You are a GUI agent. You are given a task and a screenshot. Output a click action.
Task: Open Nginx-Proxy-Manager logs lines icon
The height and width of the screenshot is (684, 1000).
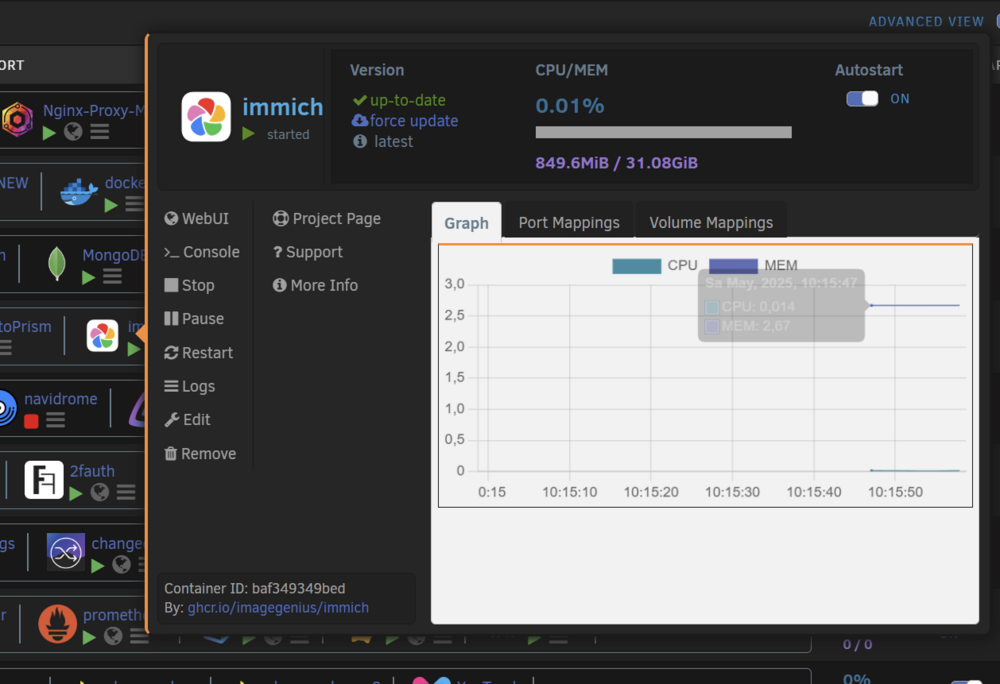click(99, 132)
